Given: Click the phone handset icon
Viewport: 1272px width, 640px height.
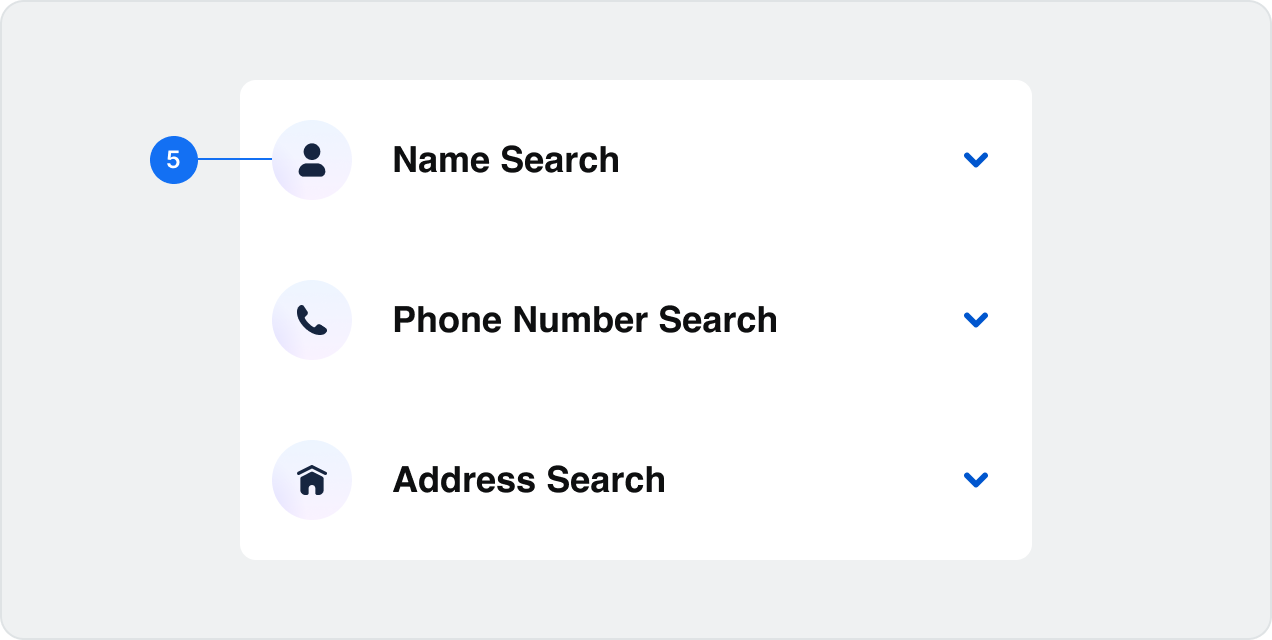Looking at the screenshot, I should pyautogui.click(x=312, y=320).
